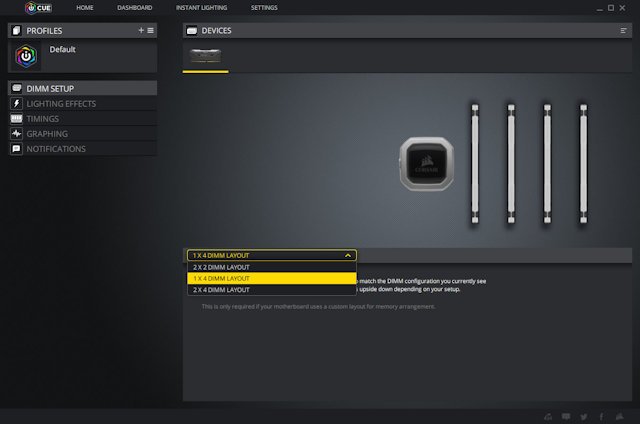Viewport: 640px width, 424px height.
Task: Open the Devices panel options menu icon
Action: pyautogui.click(x=623, y=31)
